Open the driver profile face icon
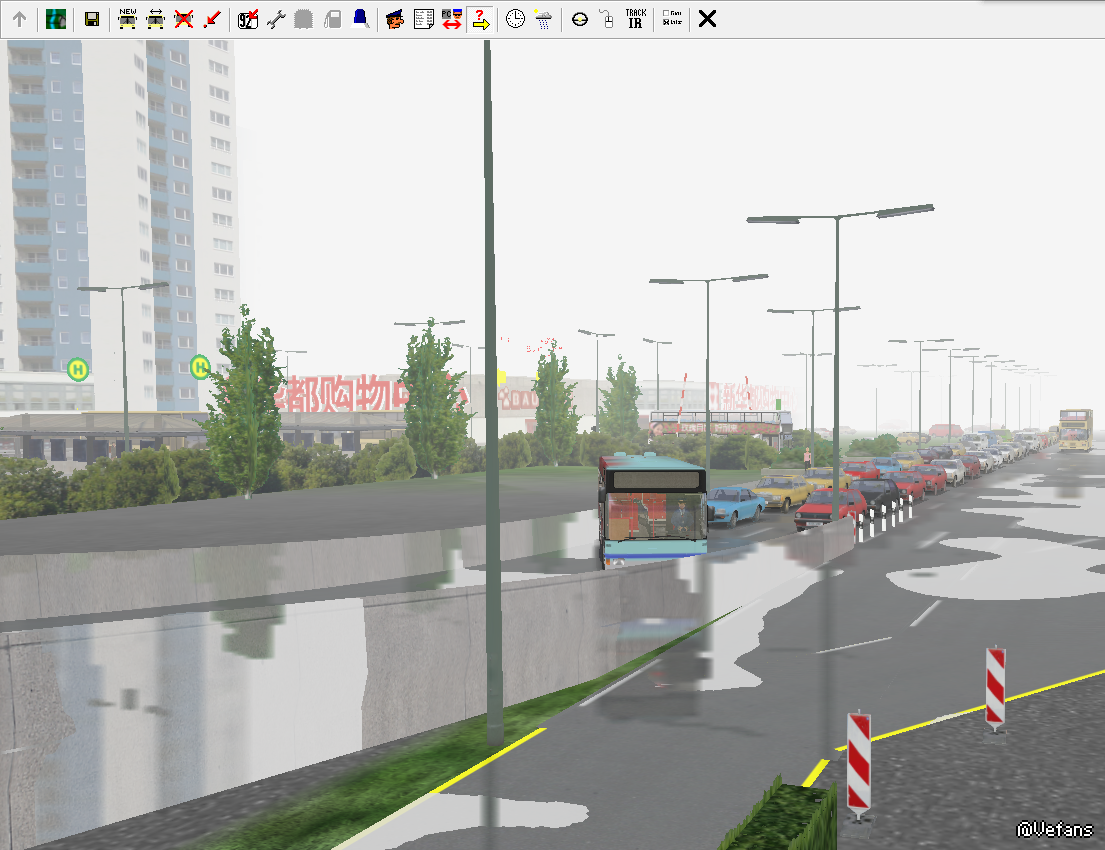 point(395,19)
